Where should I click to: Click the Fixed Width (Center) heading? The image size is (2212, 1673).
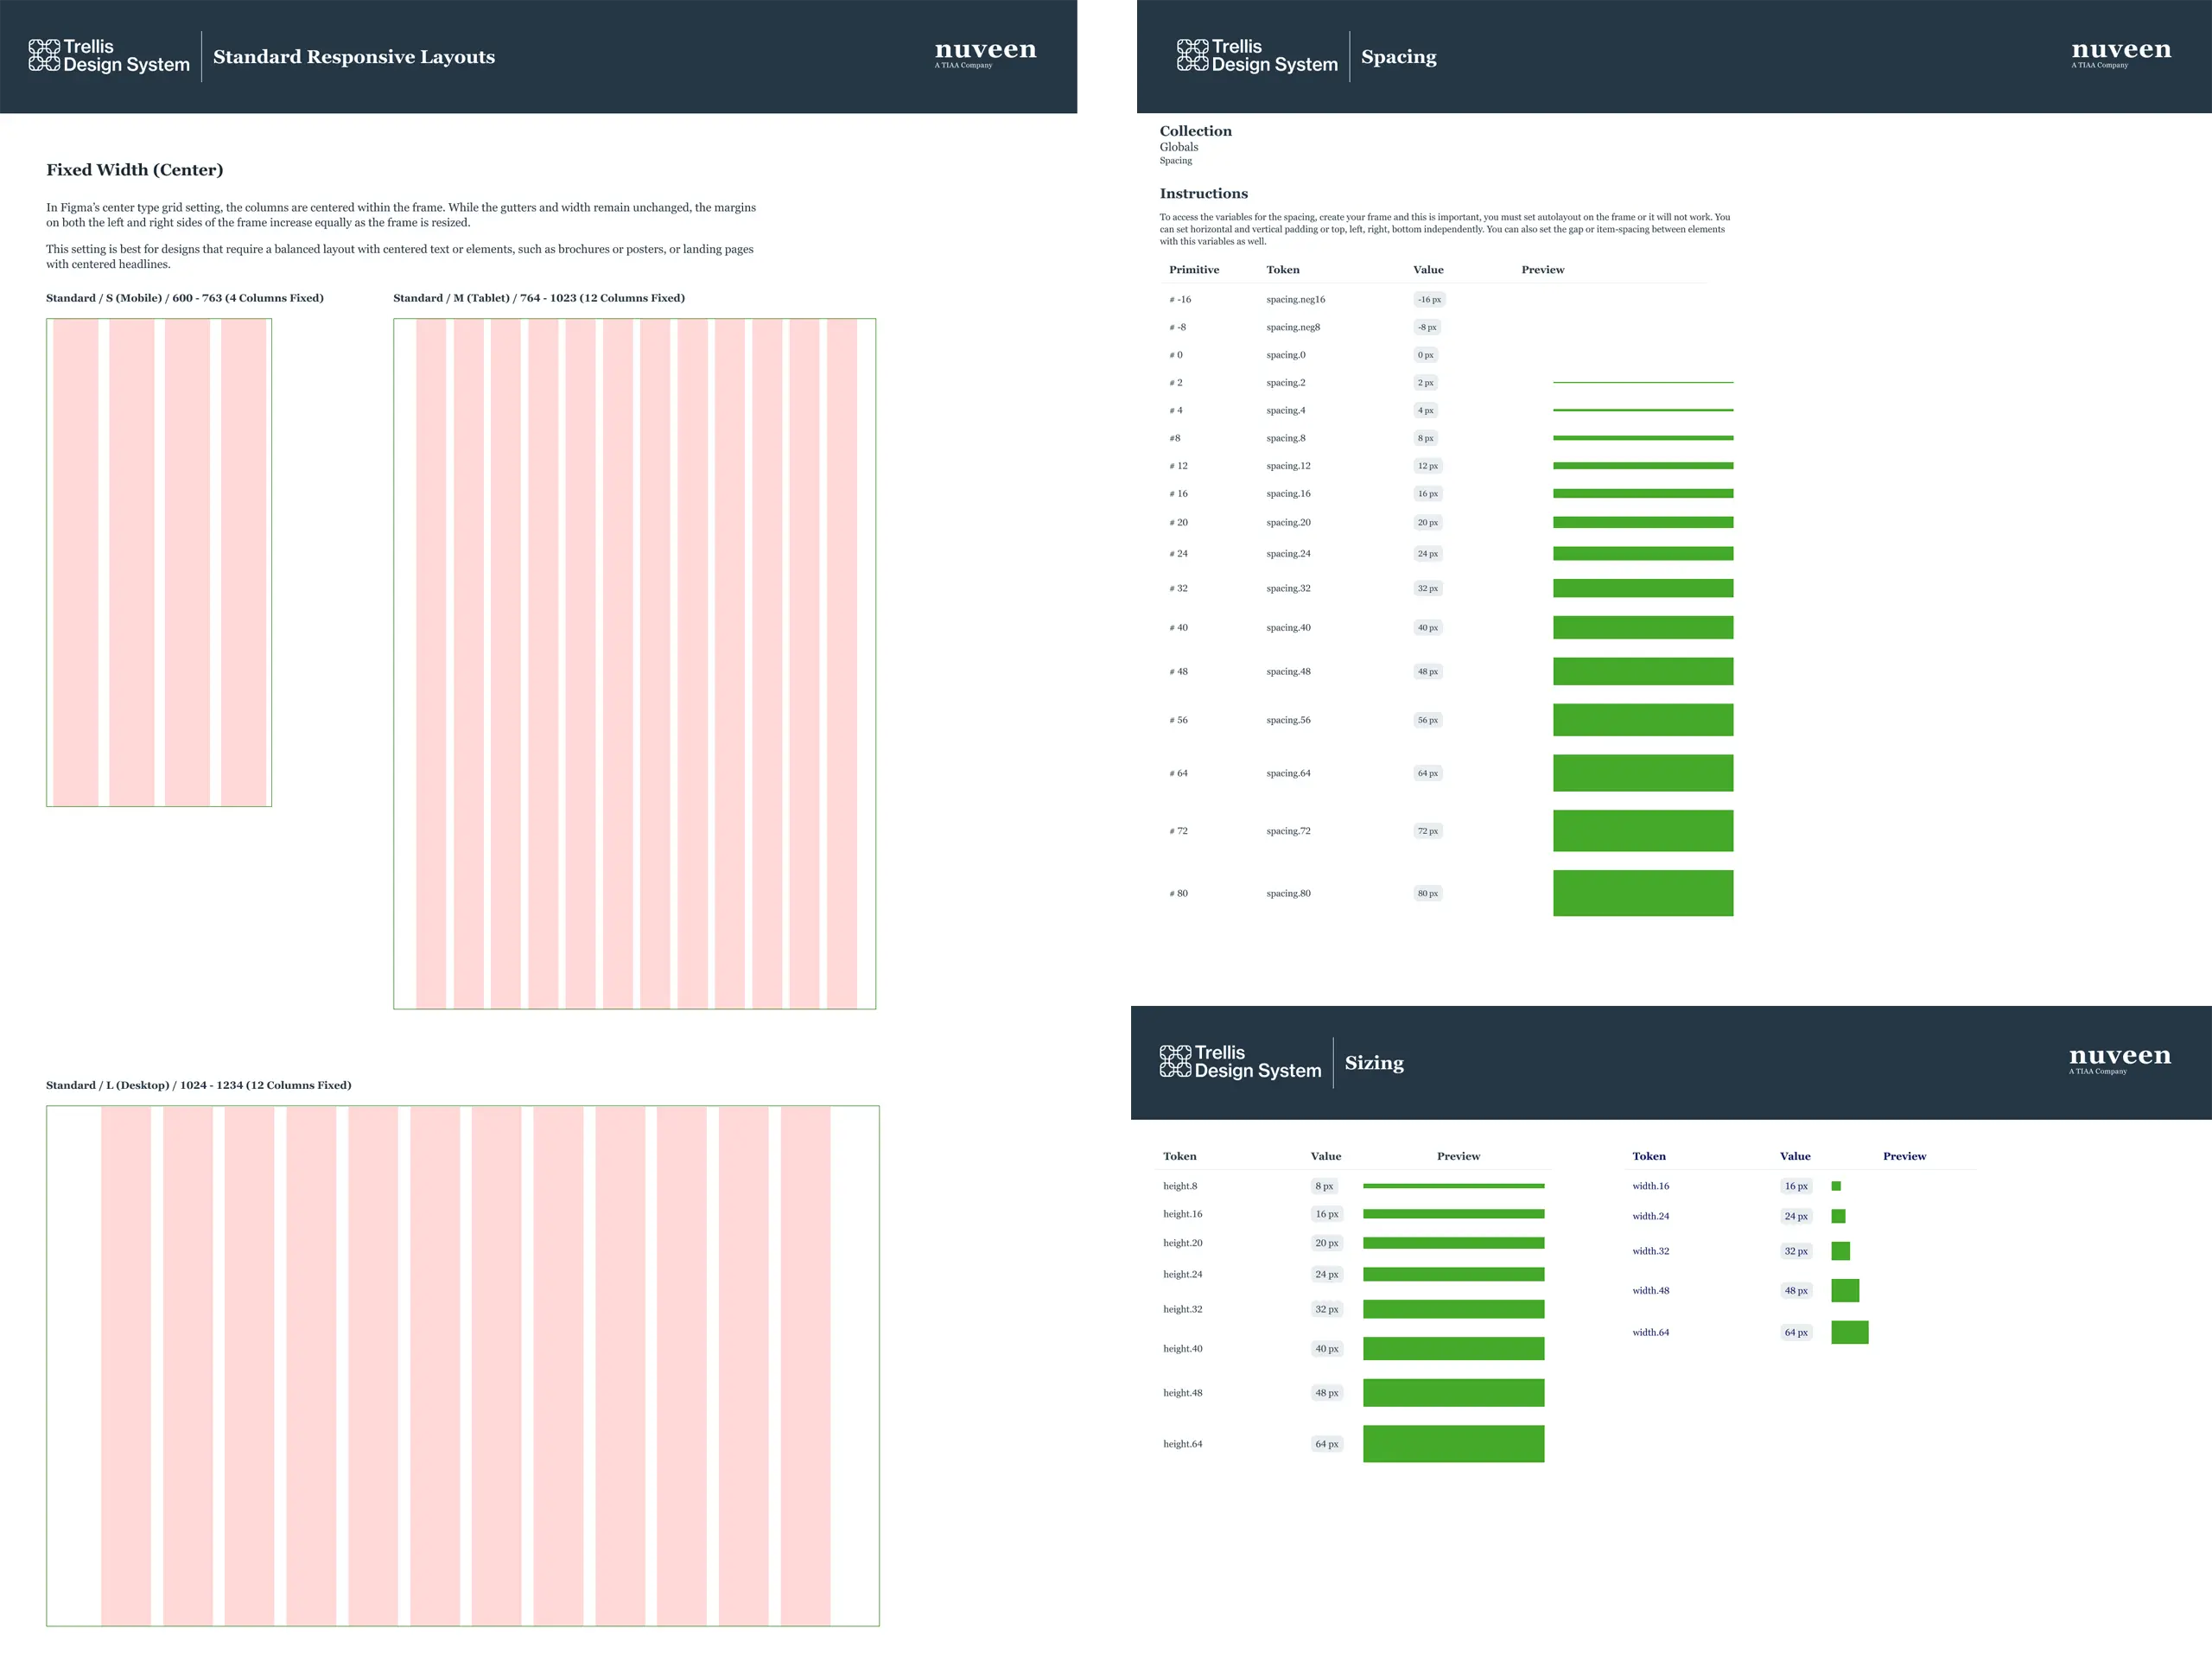135,170
